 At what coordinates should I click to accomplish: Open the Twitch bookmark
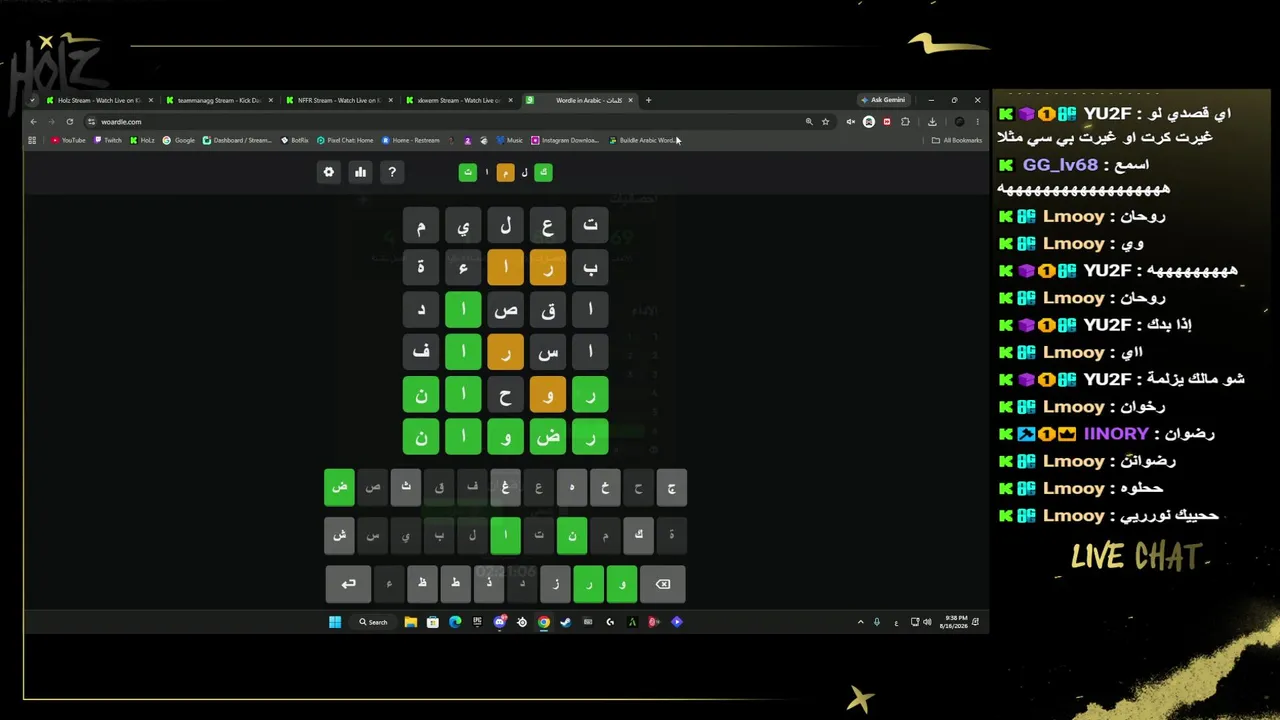coord(108,140)
